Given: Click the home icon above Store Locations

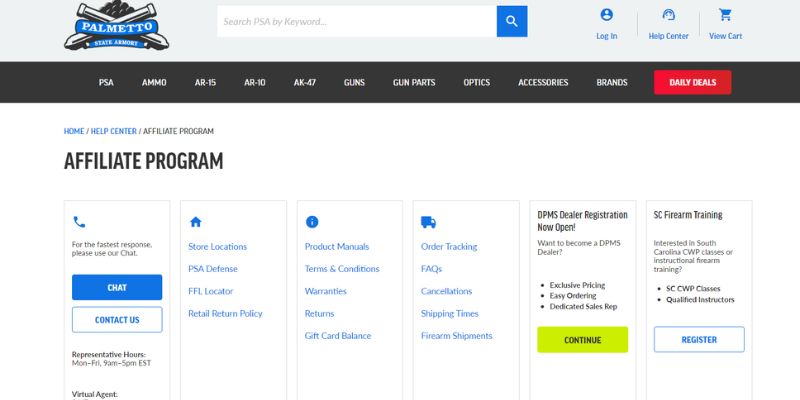Looking at the screenshot, I should pos(195,222).
